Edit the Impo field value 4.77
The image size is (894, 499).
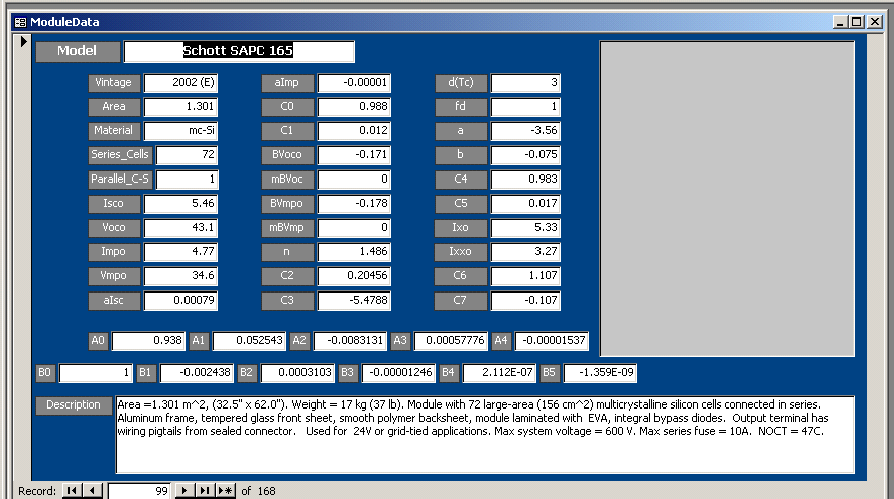pyautogui.click(x=181, y=251)
